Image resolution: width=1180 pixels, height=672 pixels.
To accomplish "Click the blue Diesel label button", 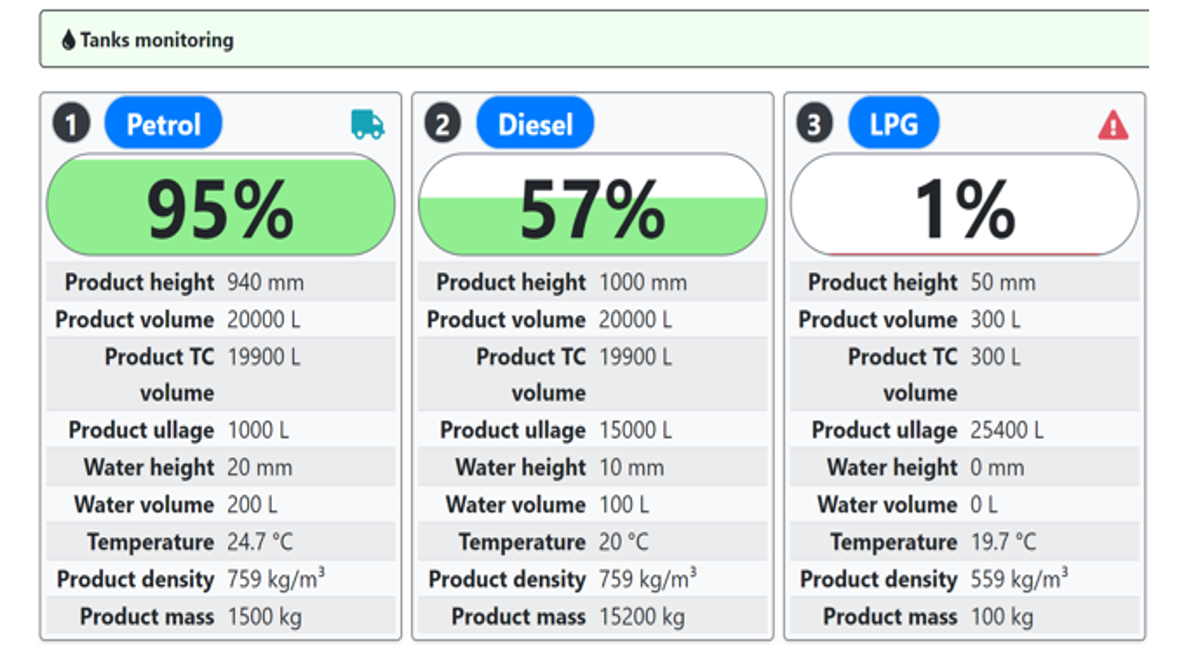I will pos(535,124).
